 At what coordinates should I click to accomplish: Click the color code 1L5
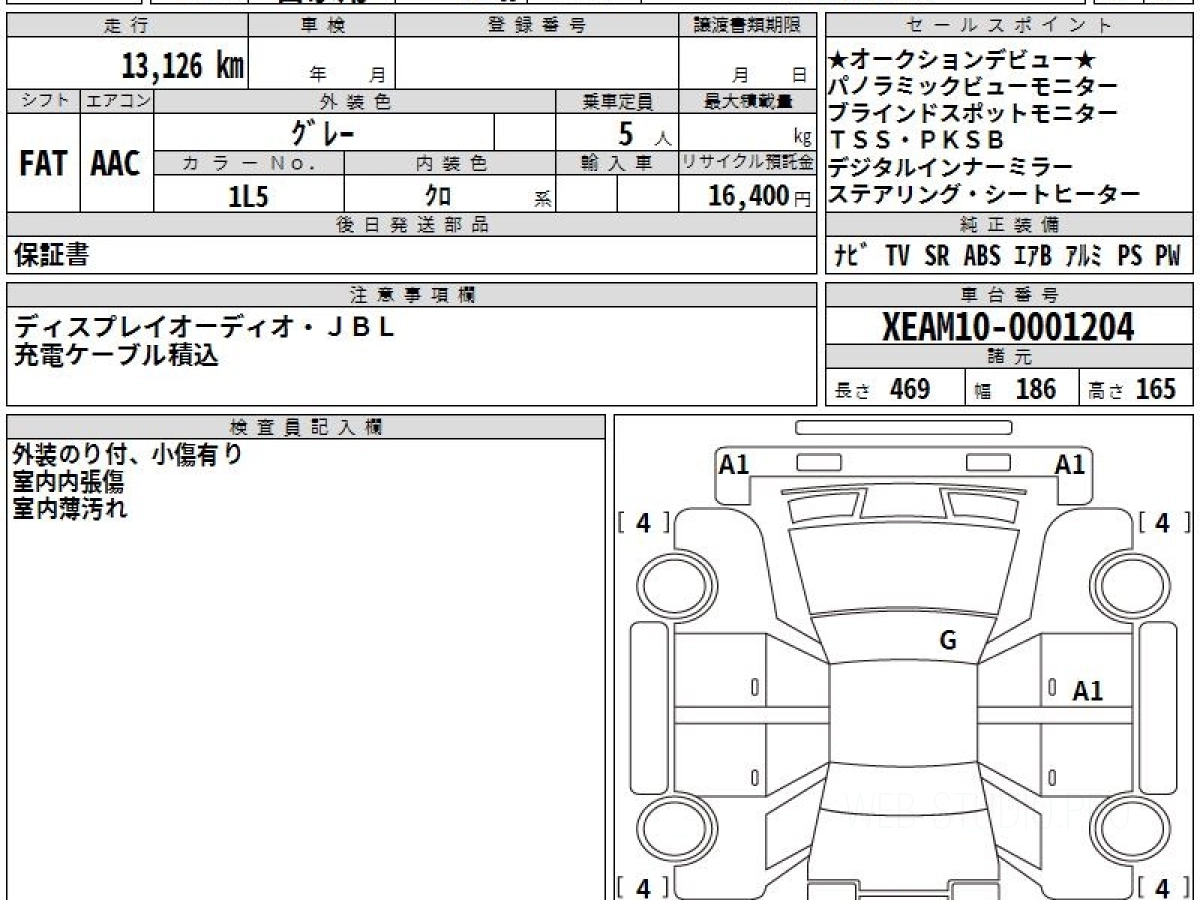tap(249, 196)
